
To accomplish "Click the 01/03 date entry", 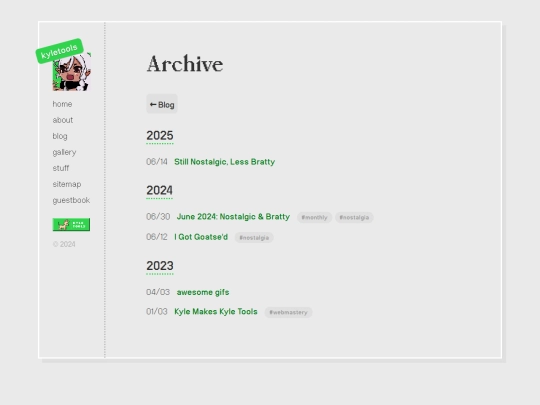I will [157, 312].
